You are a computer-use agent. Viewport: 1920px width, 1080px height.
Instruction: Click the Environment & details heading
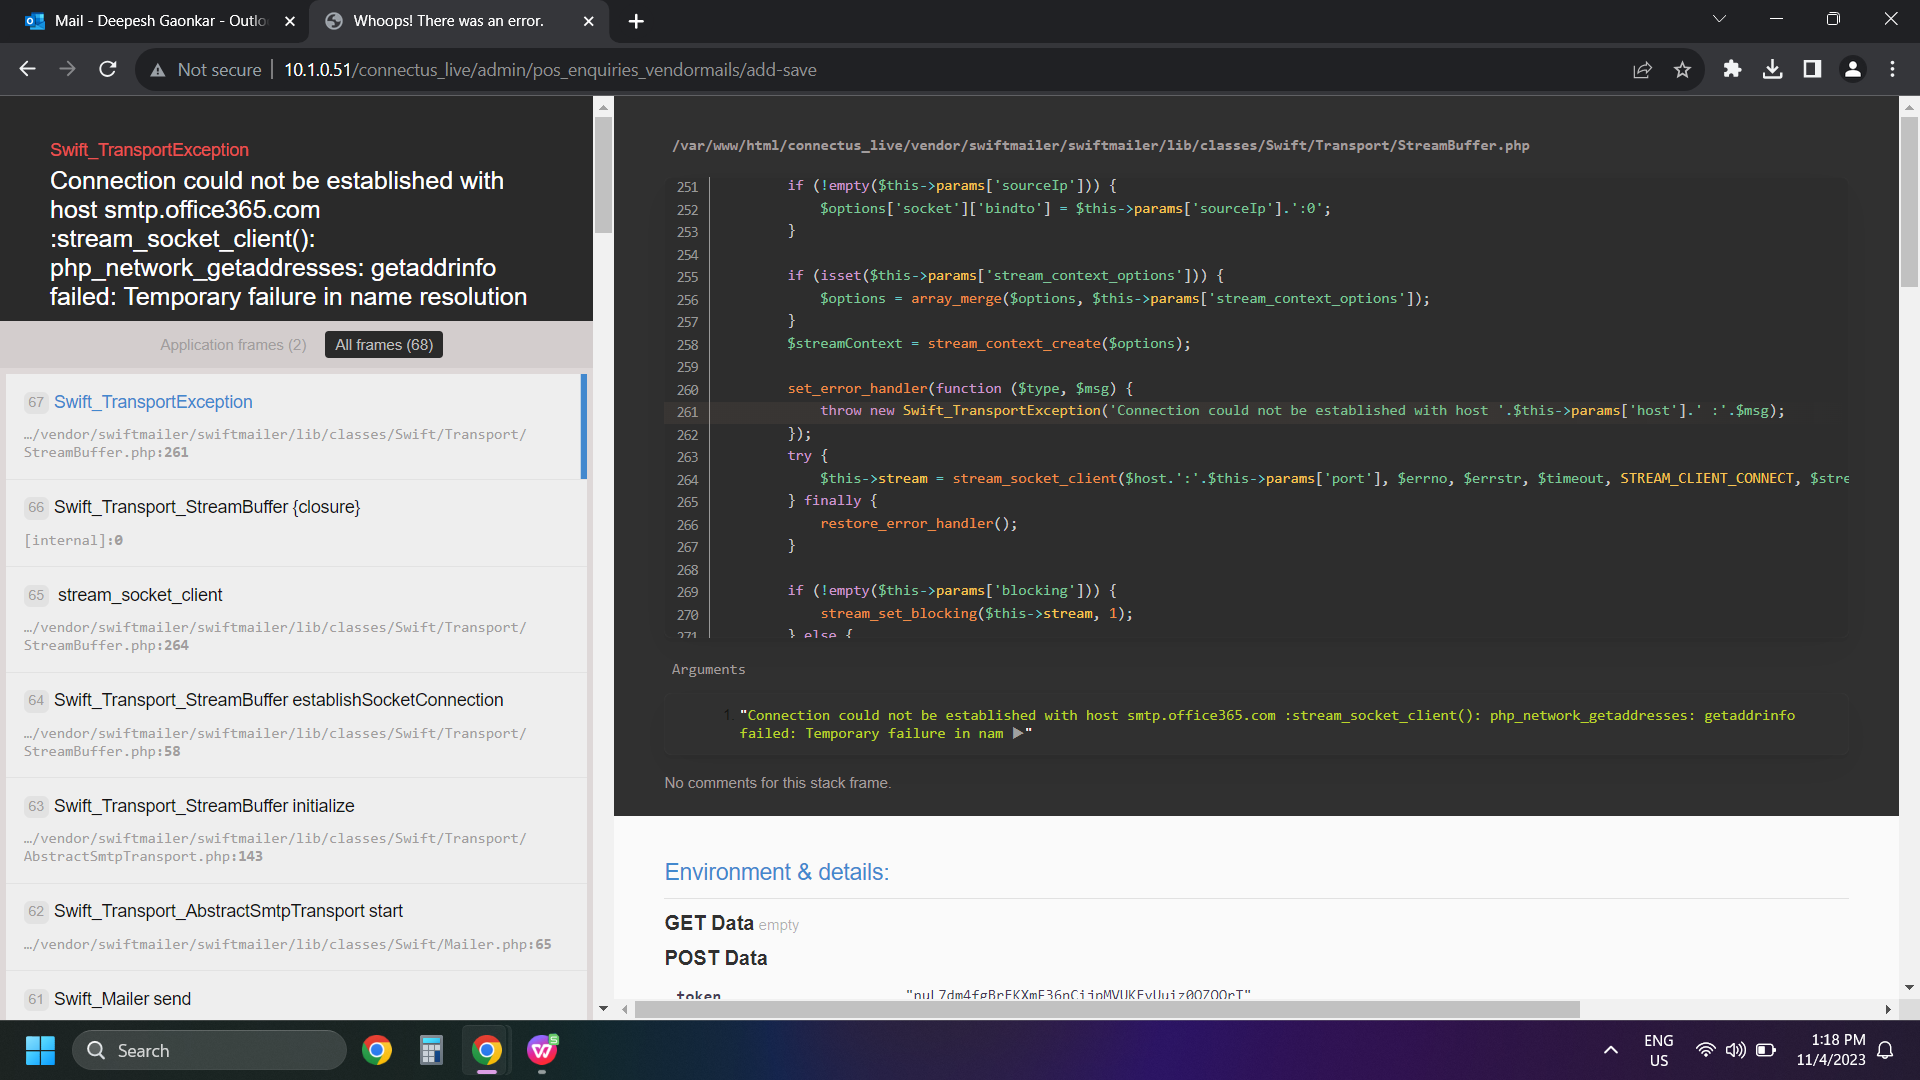click(776, 872)
